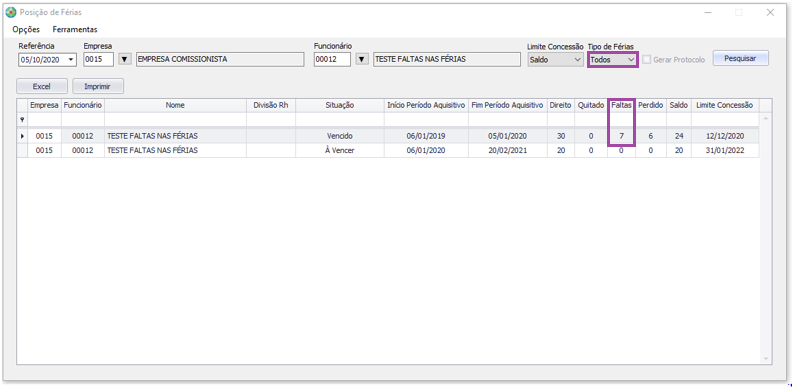Screen dimensions: 792x388
Task: Sort by the Funcionário column header
Action: (83, 106)
